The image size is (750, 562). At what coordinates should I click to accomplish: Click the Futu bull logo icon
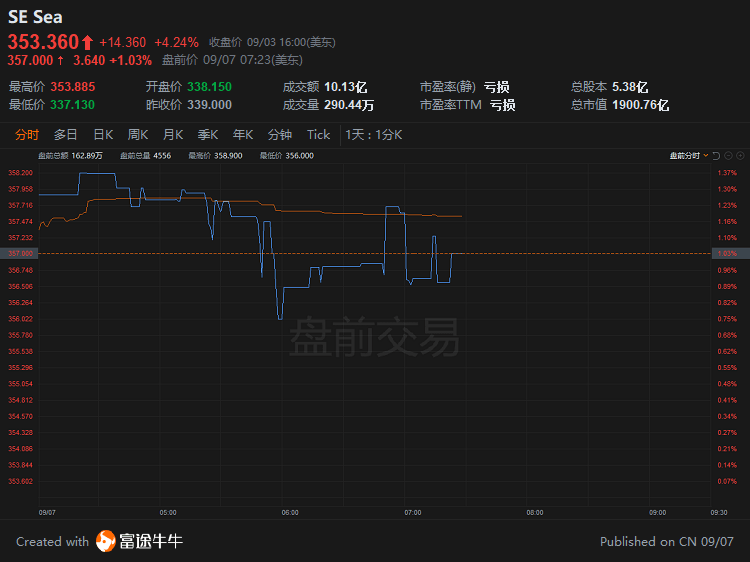(106, 542)
